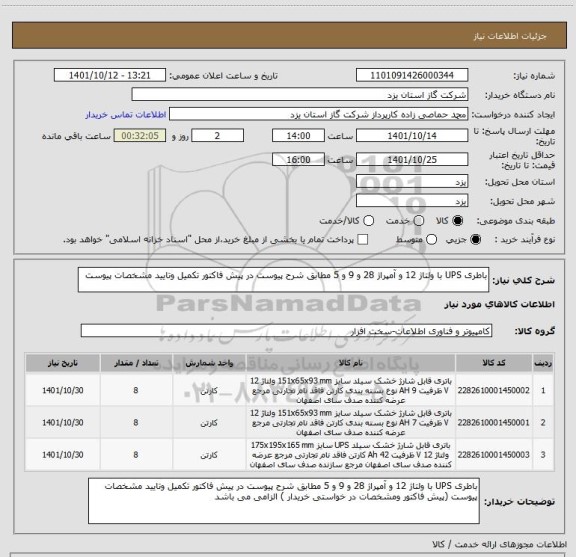Click the تاریخ نیاز column header
The width and height of the screenshot is (576, 557).
[62, 363]
